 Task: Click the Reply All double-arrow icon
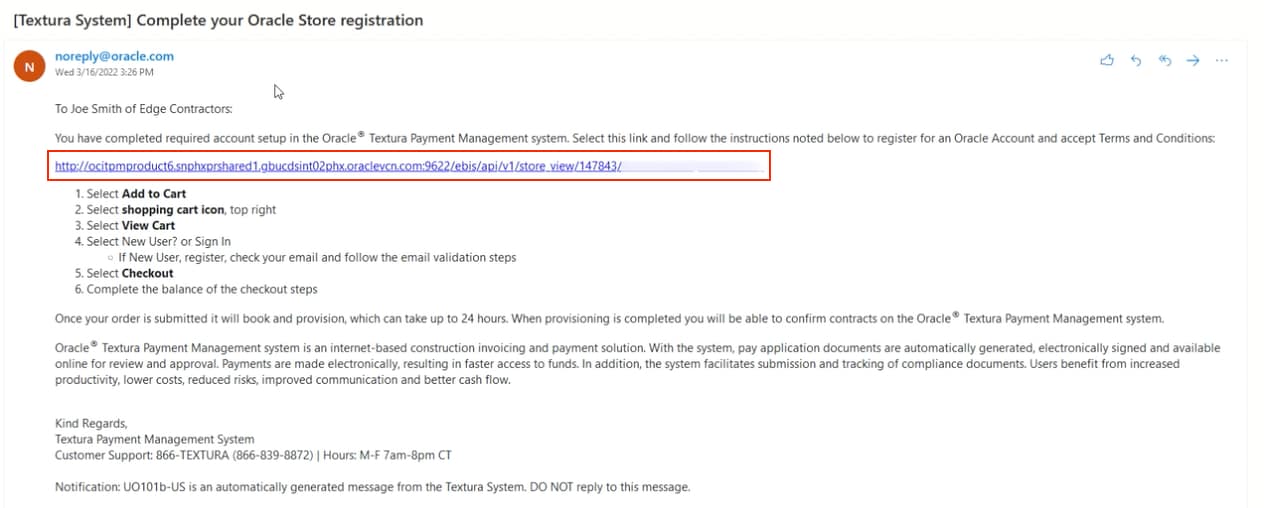(1164, 61)
